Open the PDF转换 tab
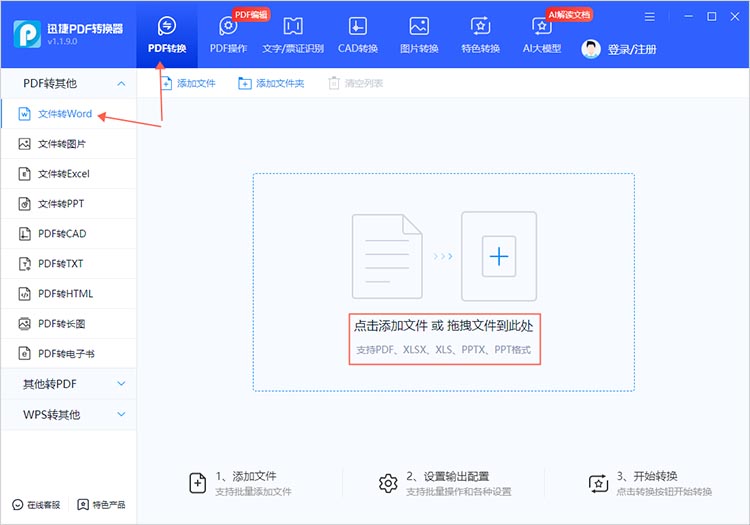750x525 pixels. (x=166, y=35)
